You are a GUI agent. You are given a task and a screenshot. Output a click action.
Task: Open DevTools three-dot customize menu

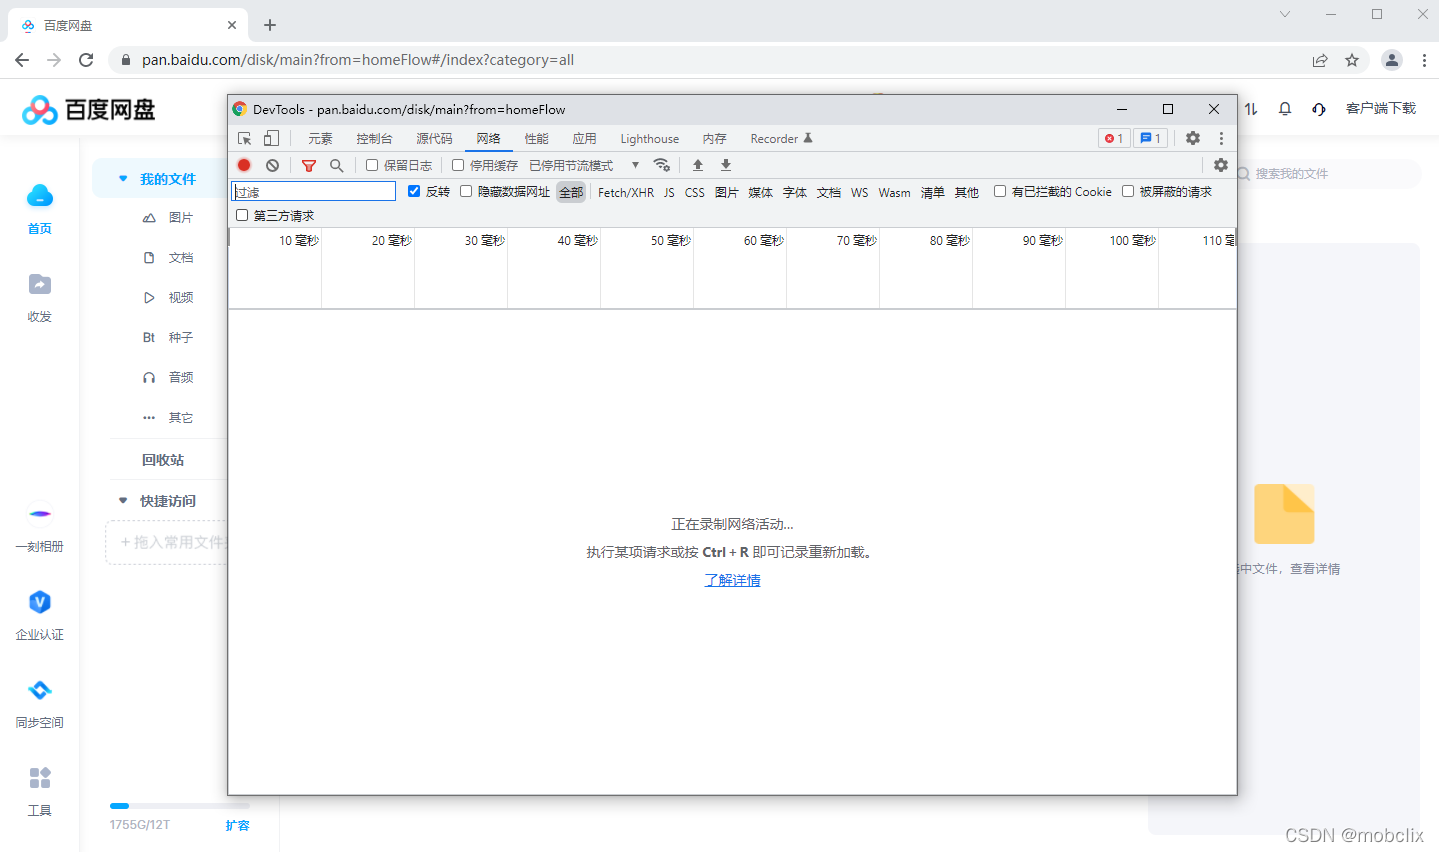pos(1221,138)
